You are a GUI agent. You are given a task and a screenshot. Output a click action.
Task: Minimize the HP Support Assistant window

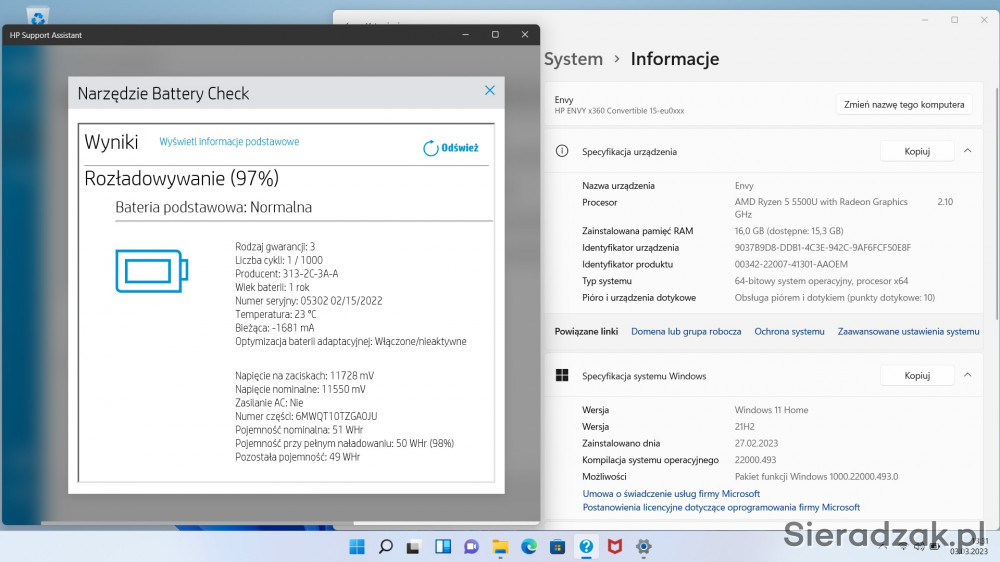tap(466, 34)
